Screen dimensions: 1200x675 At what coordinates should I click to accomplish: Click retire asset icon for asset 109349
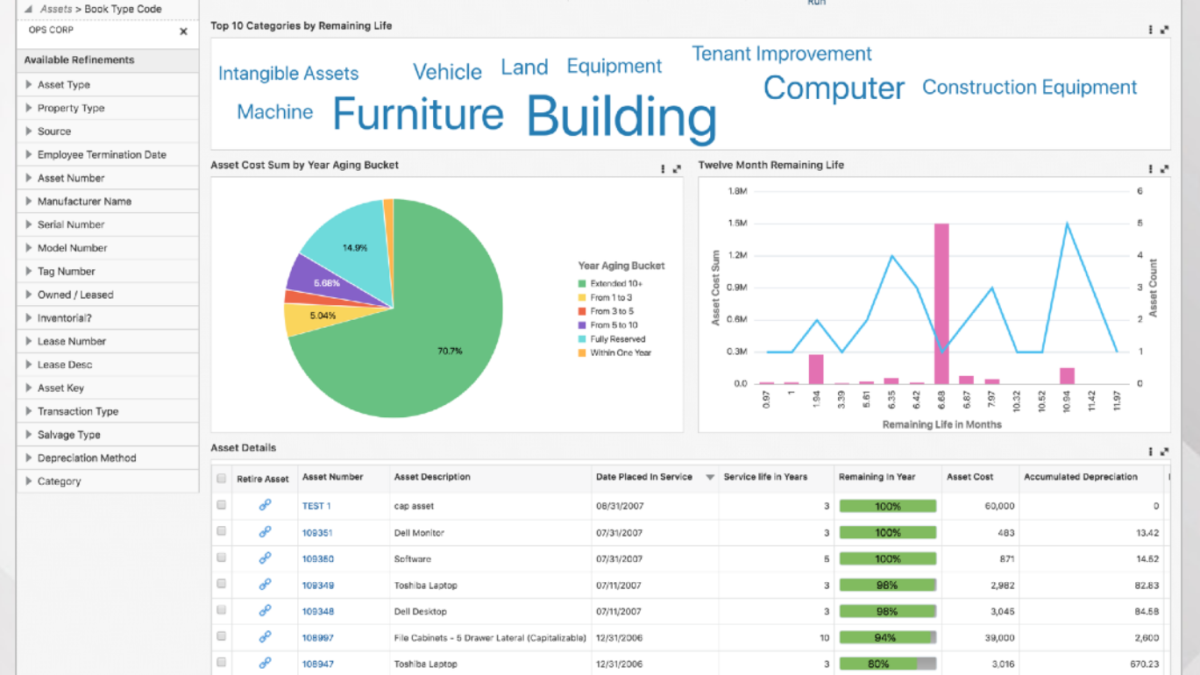(x=265, y=584)
